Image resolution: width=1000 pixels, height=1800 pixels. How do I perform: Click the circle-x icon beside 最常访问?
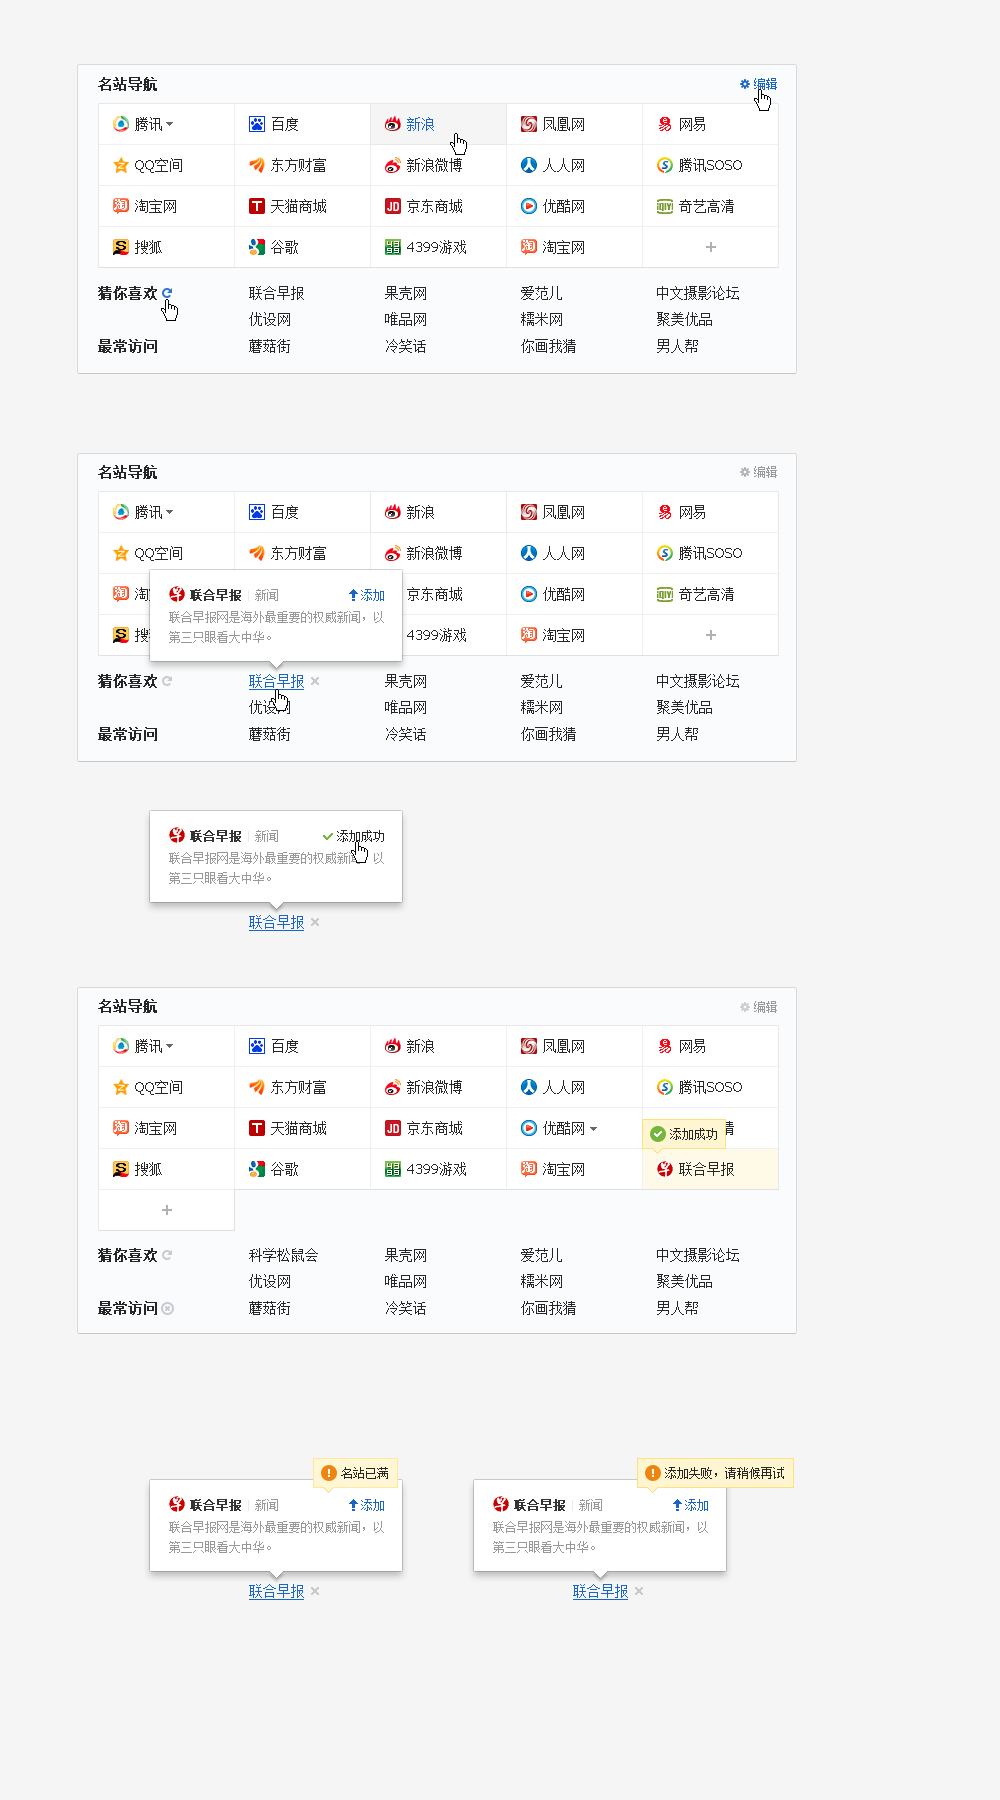[x=168, y=1308]
